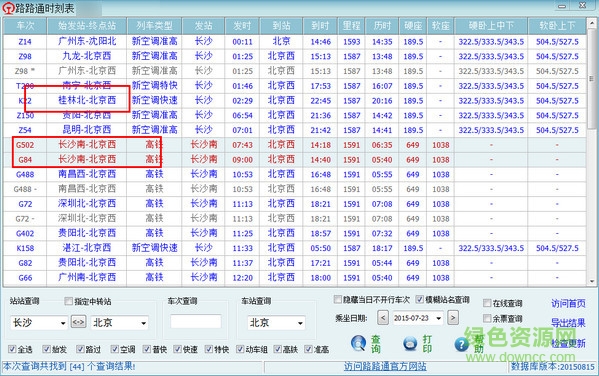The width and height of the screenshot is (599, 376).
Task: Select train G66 row
Action: coord(295,278)
